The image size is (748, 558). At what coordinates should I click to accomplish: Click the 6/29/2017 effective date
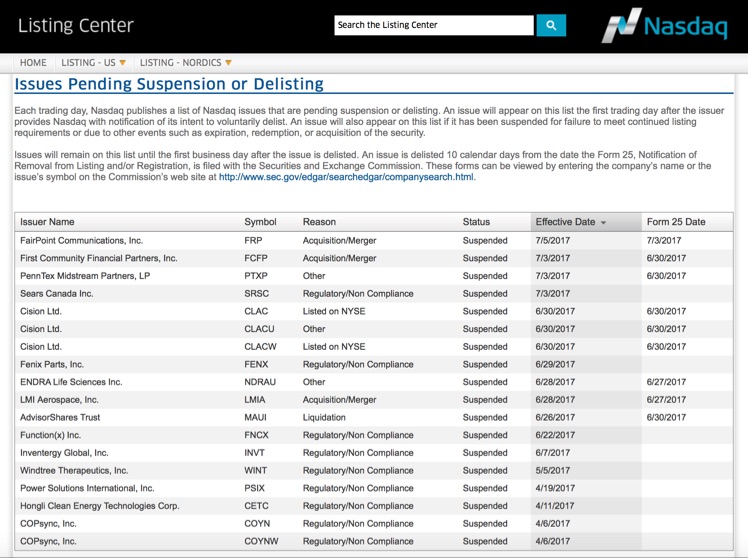[555, 364]
